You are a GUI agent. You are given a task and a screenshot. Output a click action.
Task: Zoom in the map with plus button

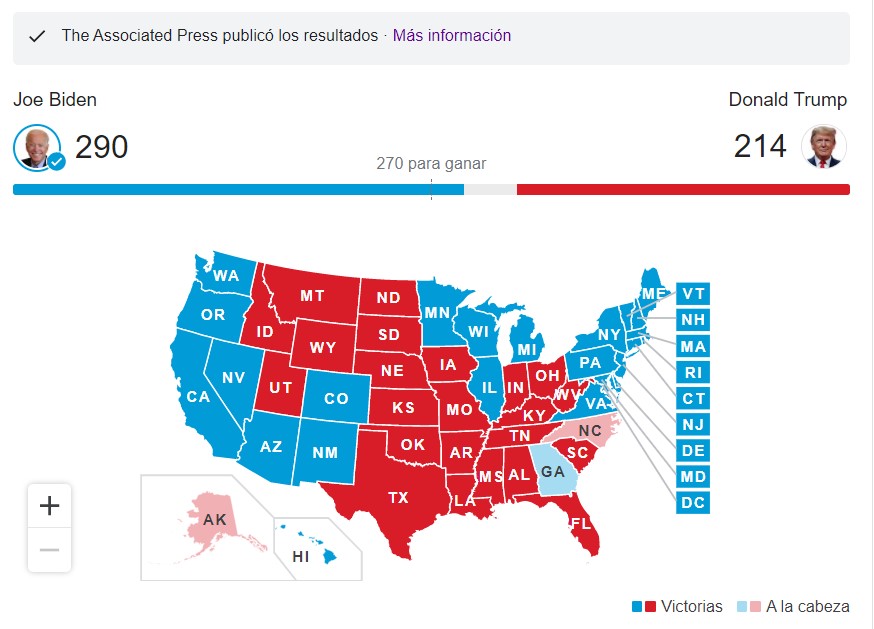coord(50,506)
